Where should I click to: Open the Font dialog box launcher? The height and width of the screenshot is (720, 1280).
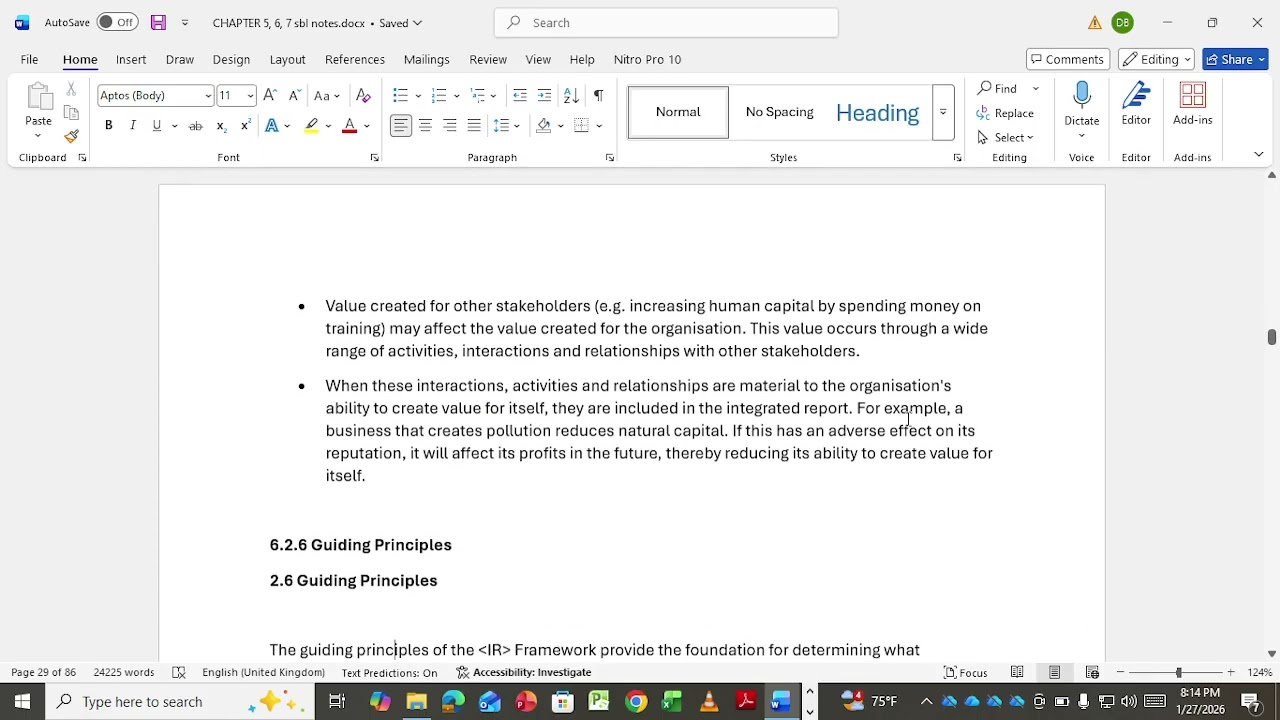coord(374,158)
